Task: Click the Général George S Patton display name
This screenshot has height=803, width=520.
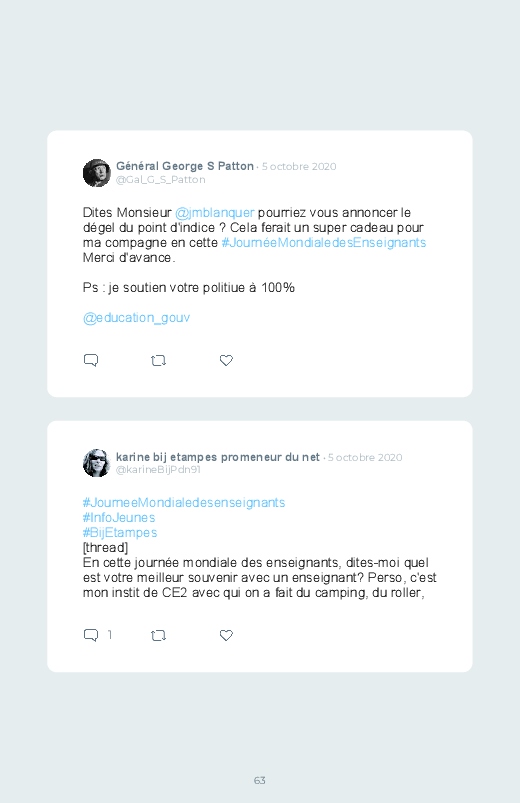Action: pyautogui.click(x=185, y=166)
